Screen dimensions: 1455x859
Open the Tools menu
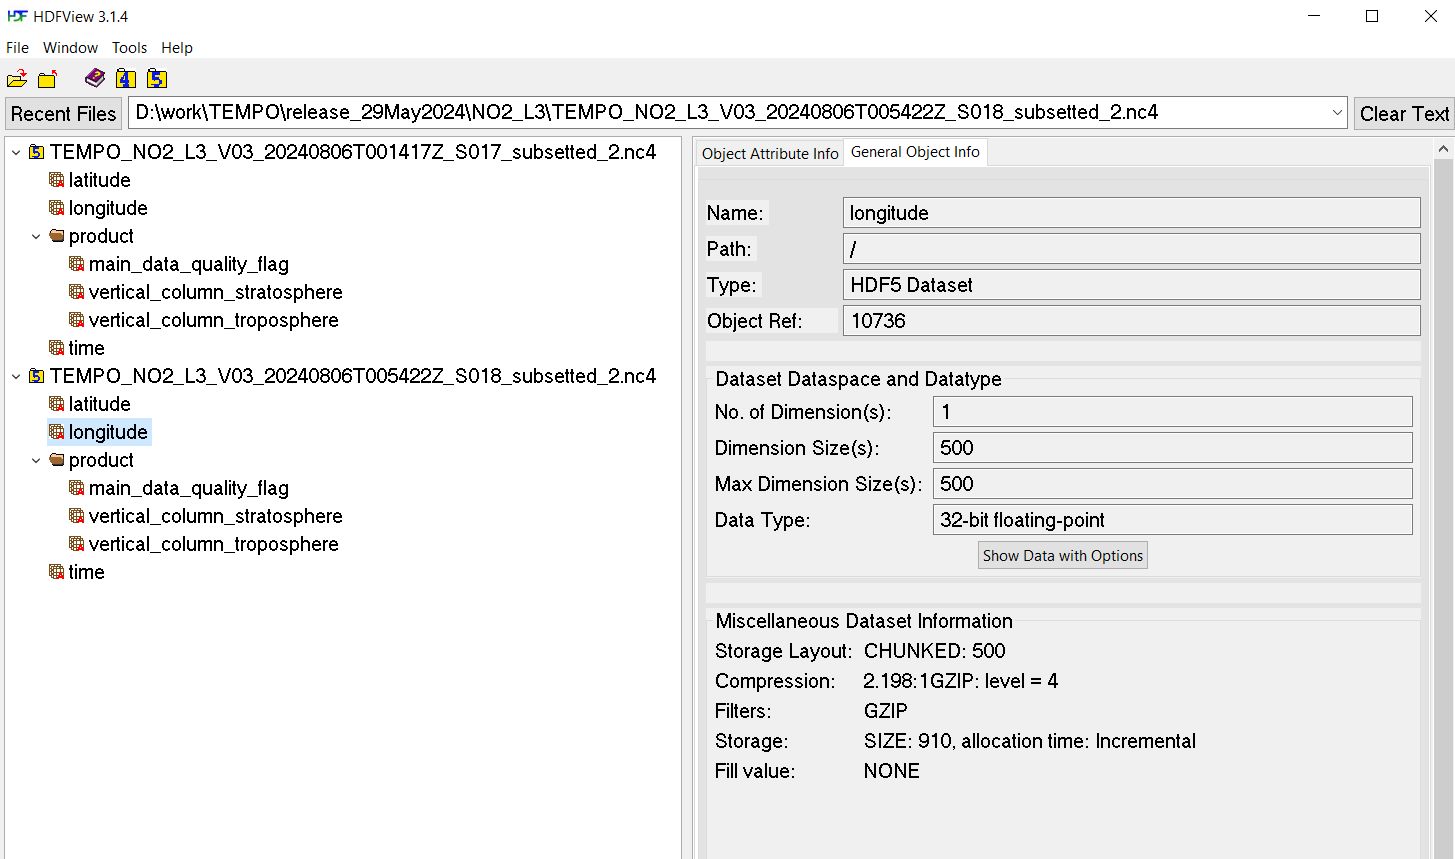tap(129, 48)
